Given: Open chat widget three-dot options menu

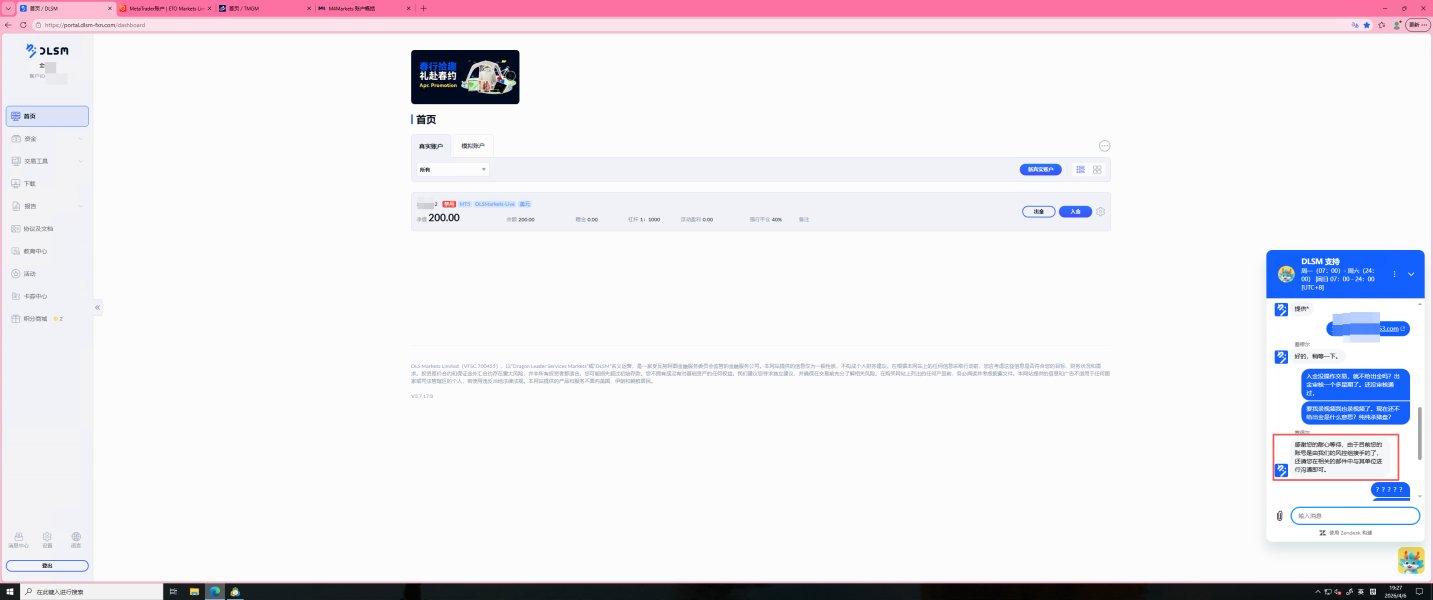Looking at the screenshot, I should [x=1394, y=274].
